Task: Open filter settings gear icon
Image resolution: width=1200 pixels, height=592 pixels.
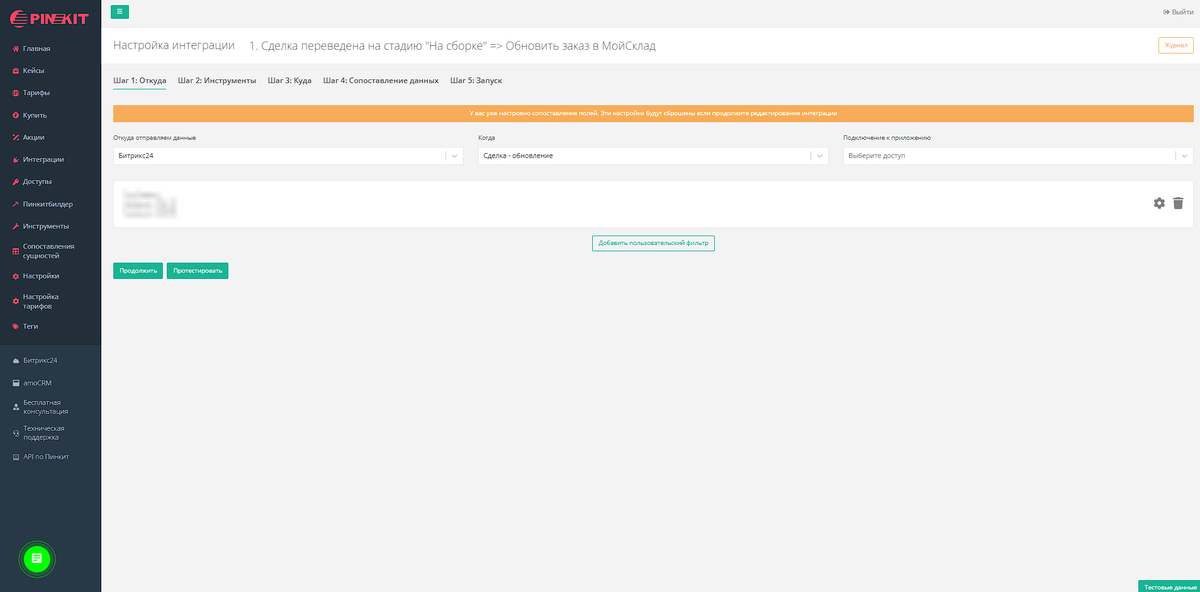Action: point(1159,203)
